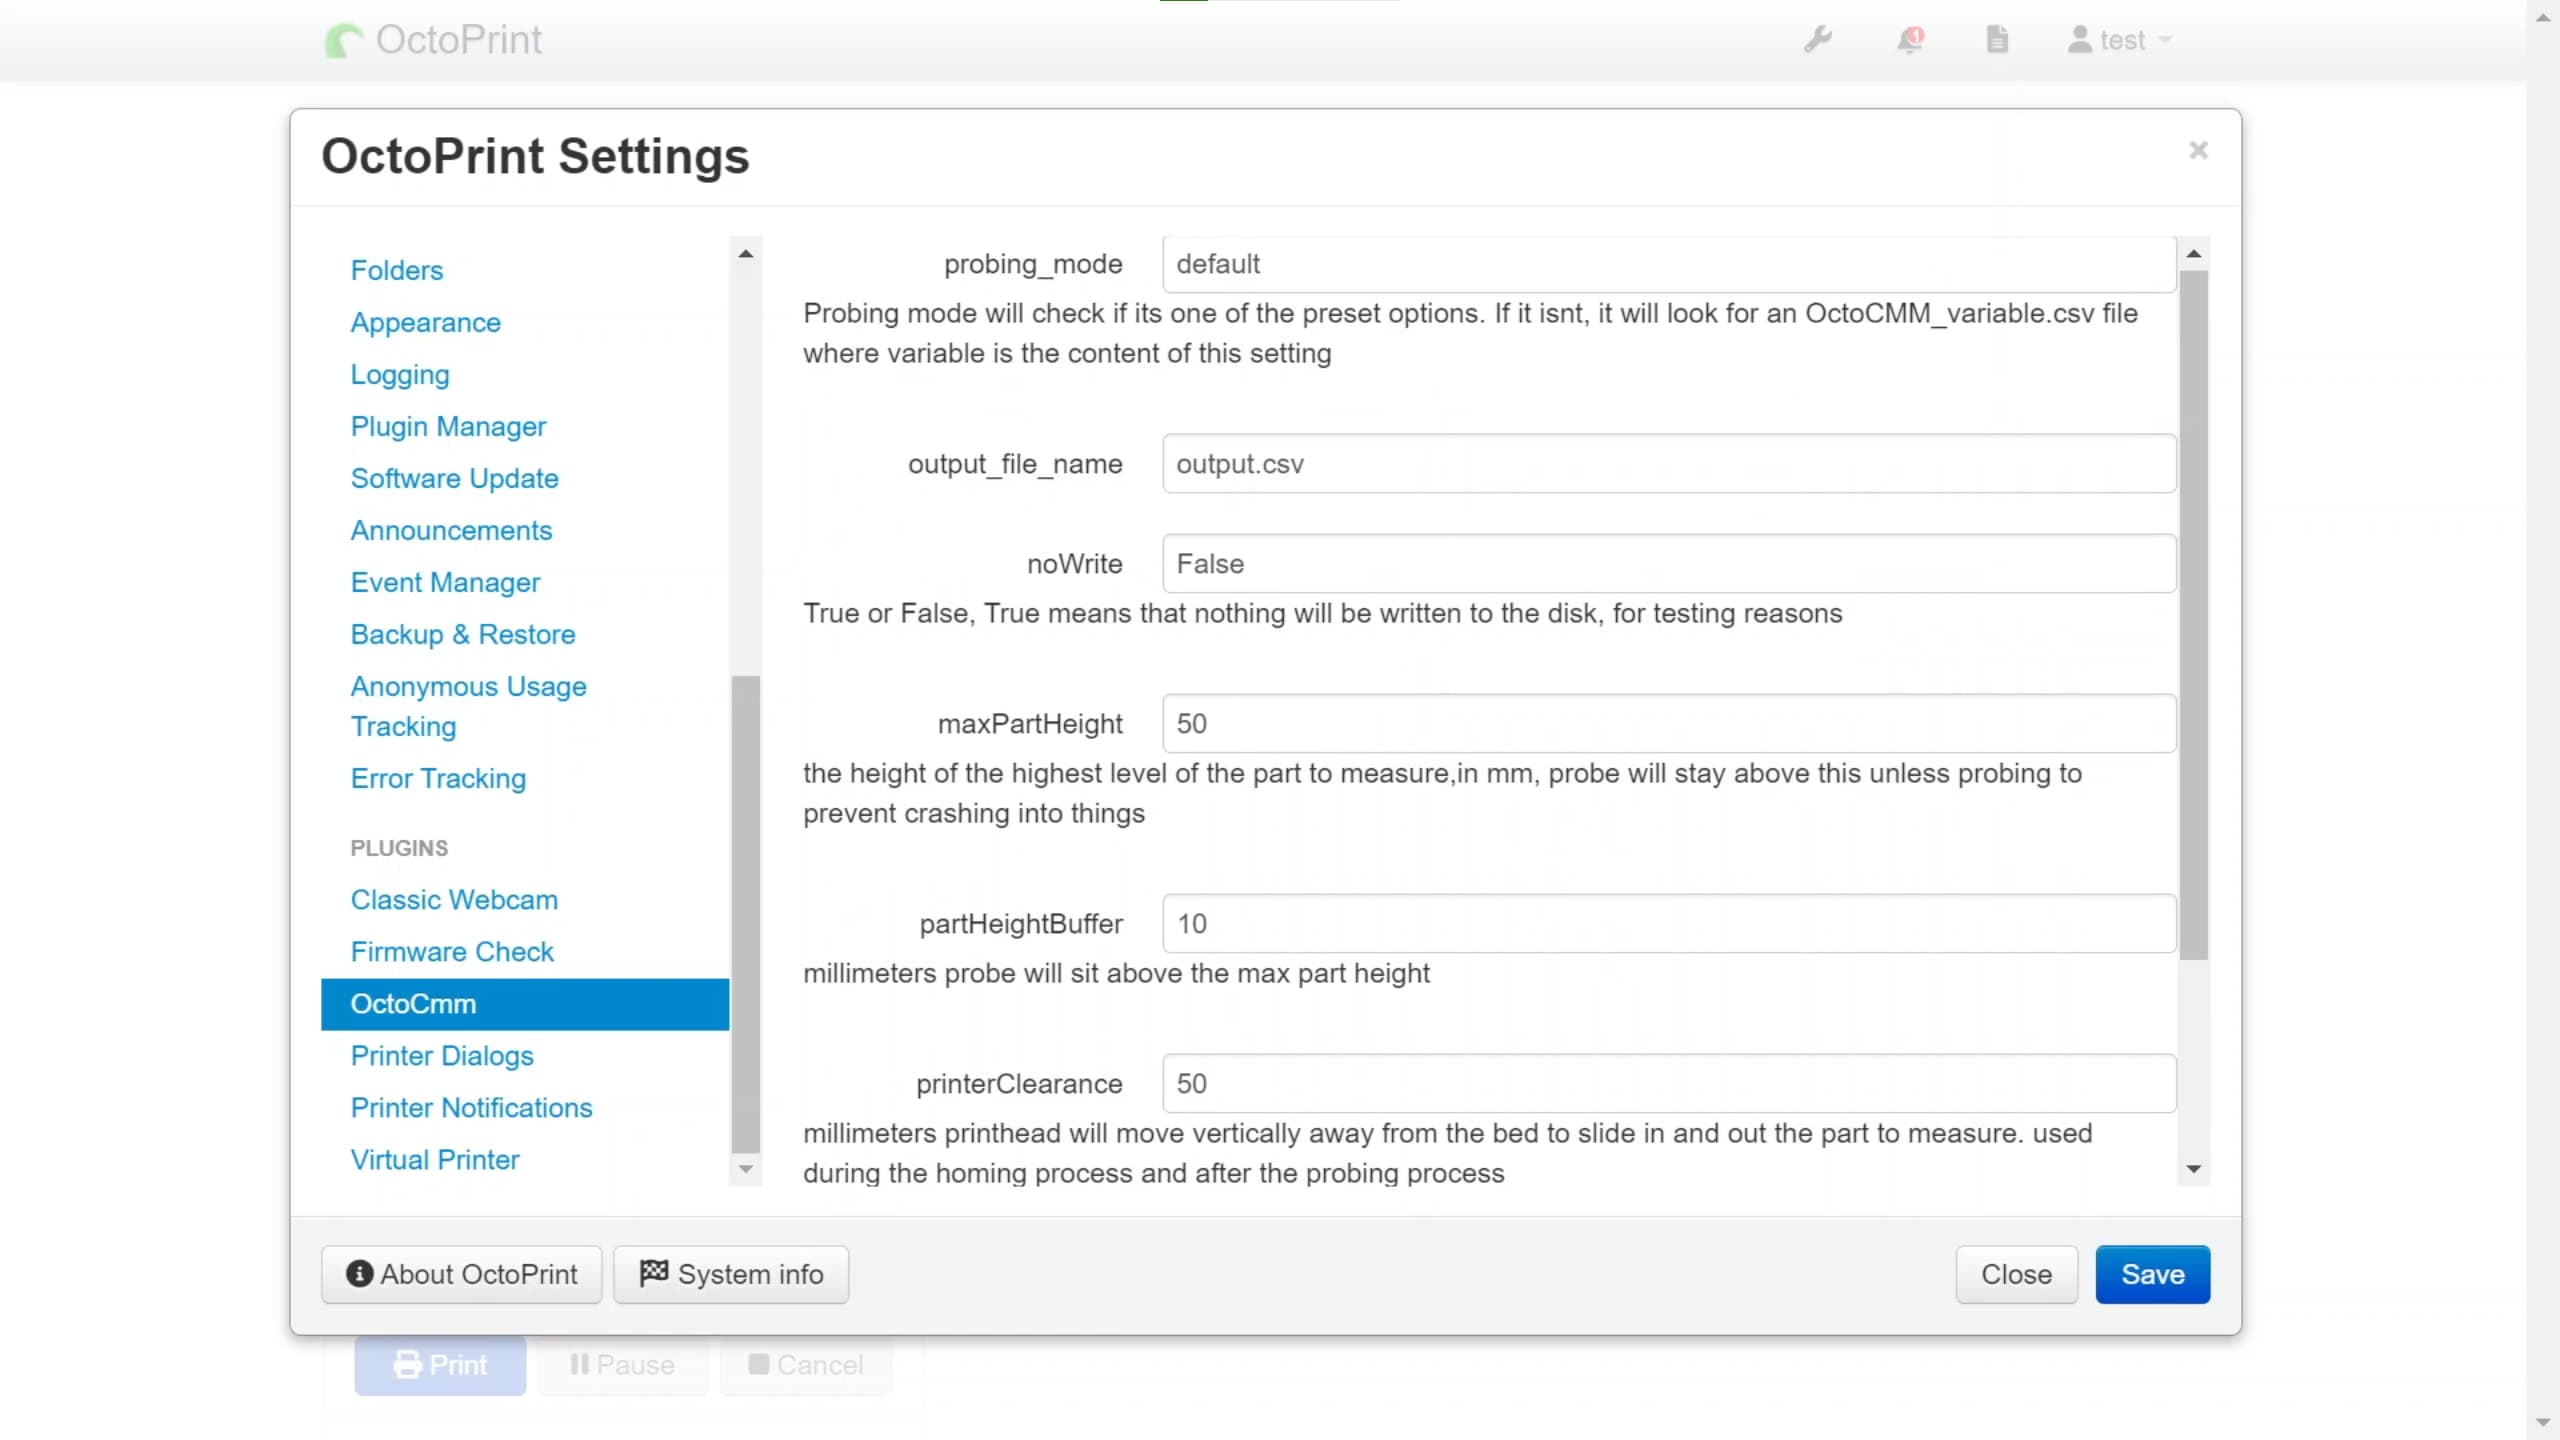This screenshot has width=2560, height=1440.
Task: Switch to Printer Dialogs settings
Action: [441, 1056]
